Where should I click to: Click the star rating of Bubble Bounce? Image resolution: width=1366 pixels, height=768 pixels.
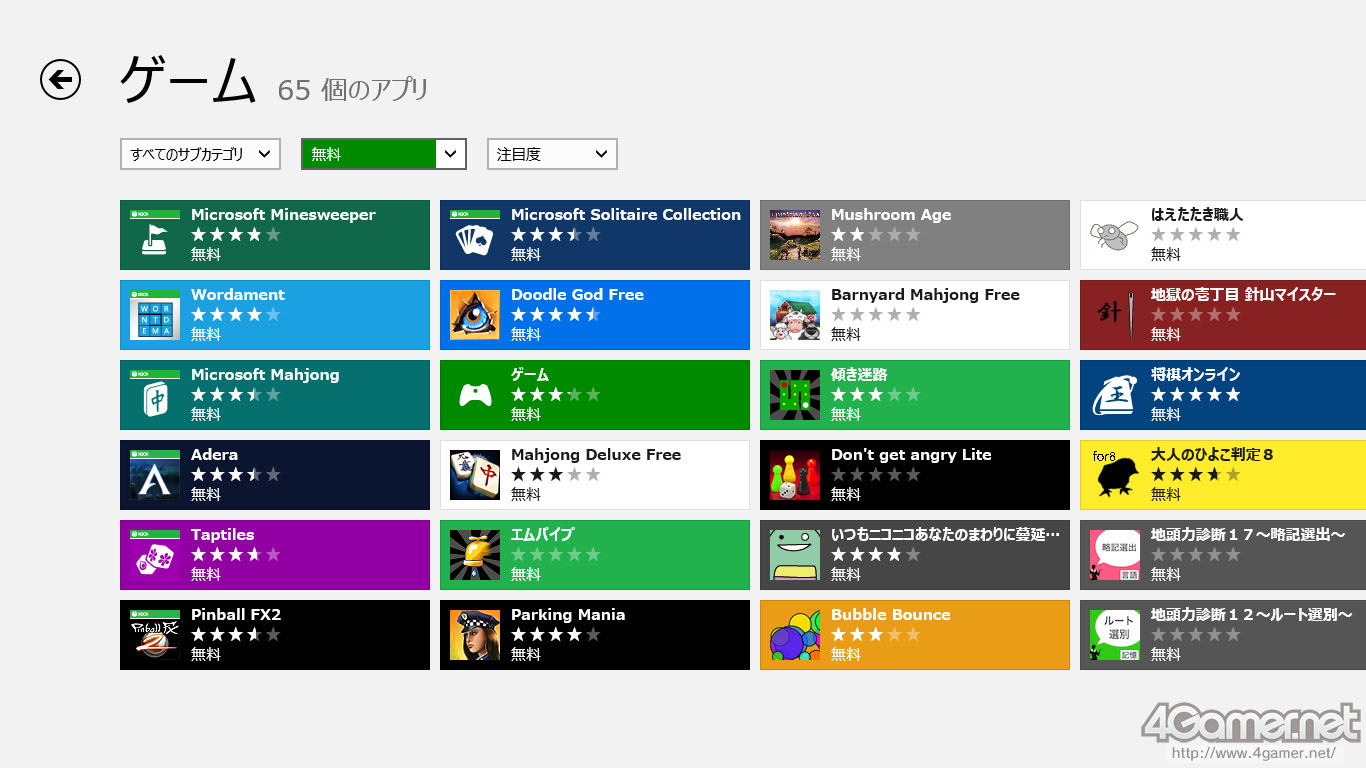pos(876,635)
